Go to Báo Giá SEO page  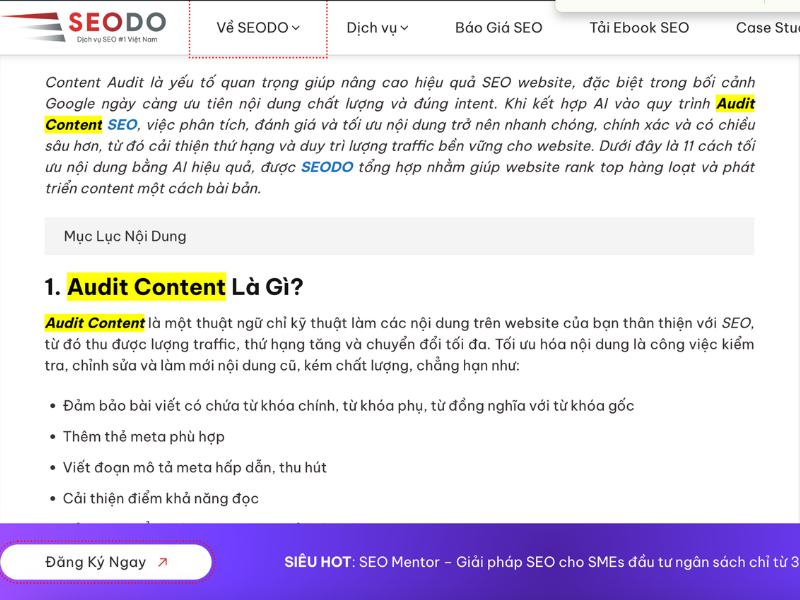[498, 28]
